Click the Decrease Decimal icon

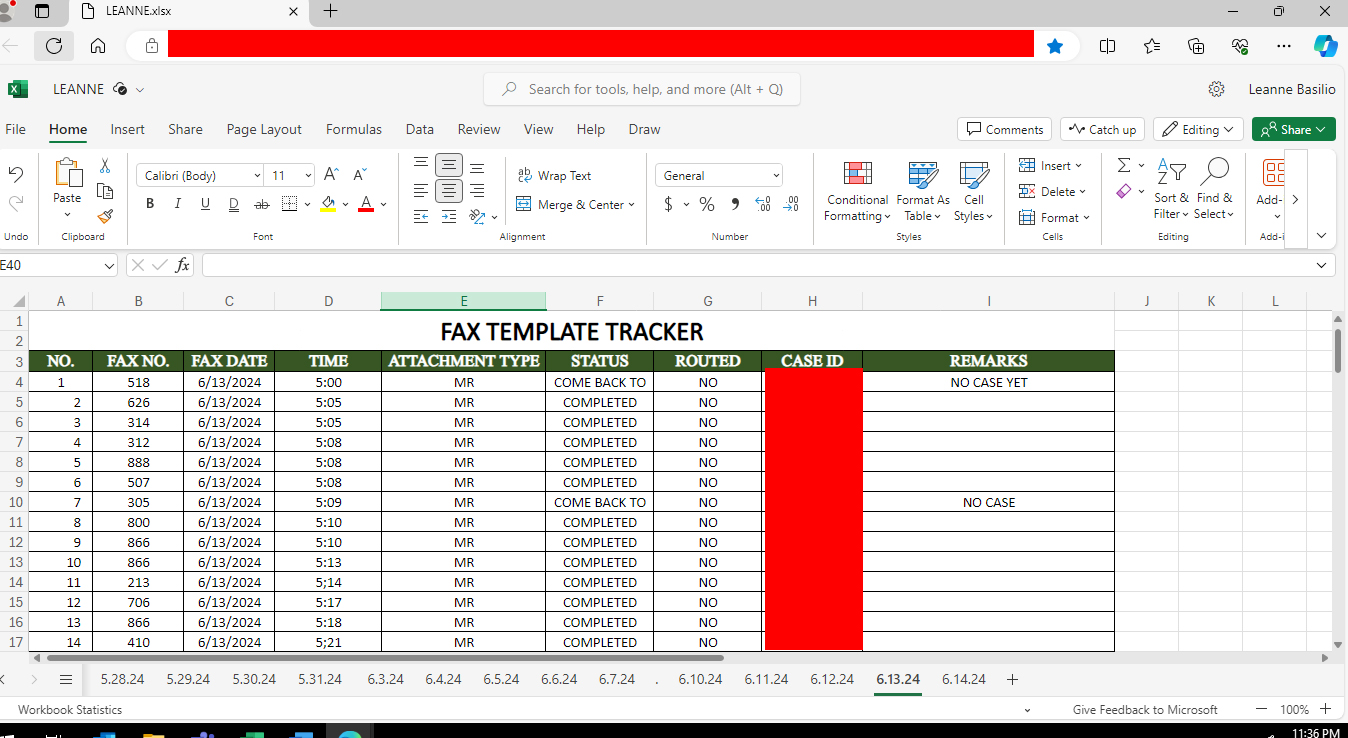(791, 204)
